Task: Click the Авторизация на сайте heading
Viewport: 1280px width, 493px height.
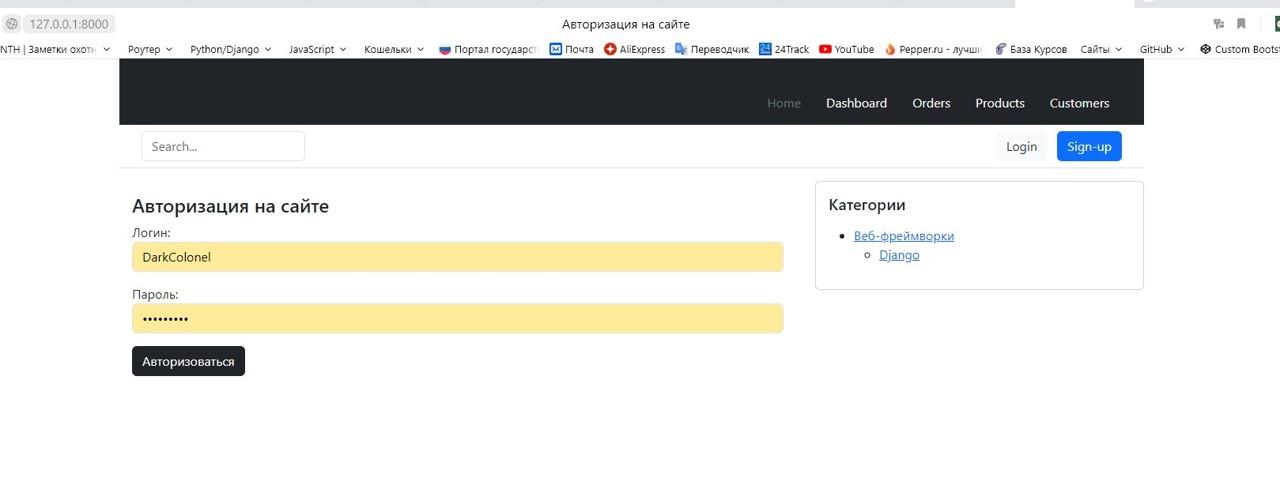Action: tap(230, 206)
